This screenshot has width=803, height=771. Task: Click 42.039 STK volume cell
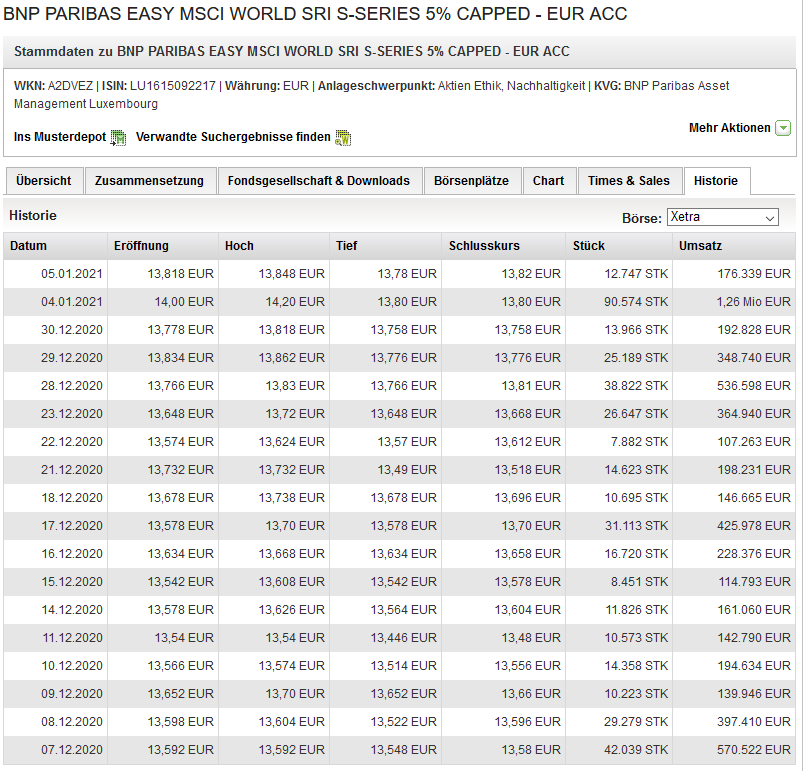pos(636,750)
